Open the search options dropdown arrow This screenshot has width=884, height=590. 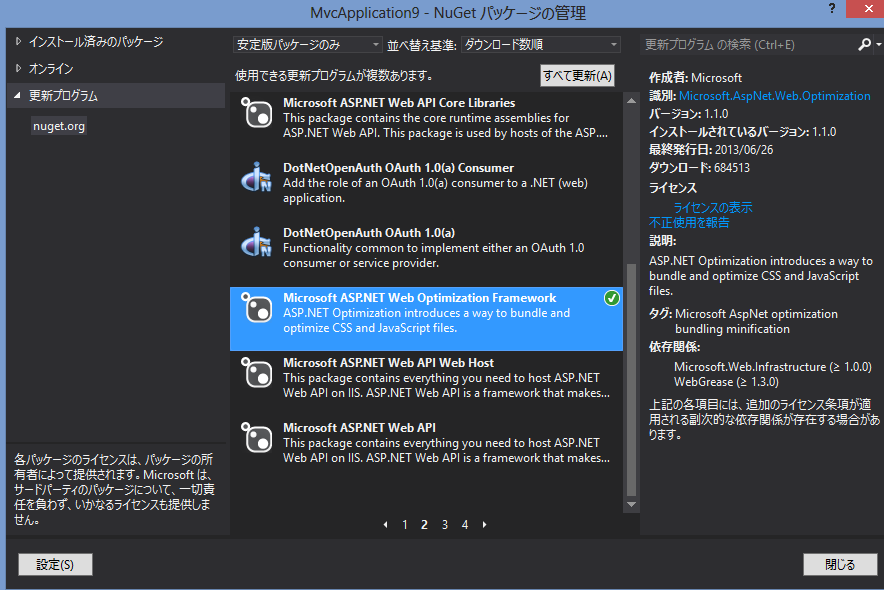point(878,44)
